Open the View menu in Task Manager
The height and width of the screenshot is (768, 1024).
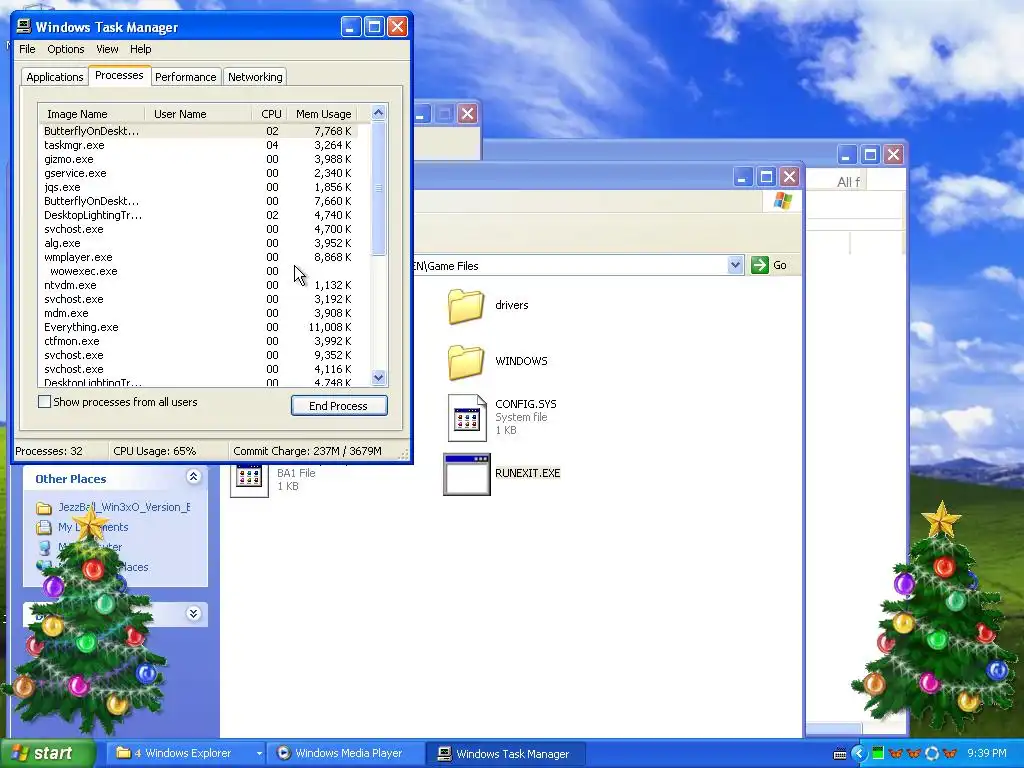(107, 49)
